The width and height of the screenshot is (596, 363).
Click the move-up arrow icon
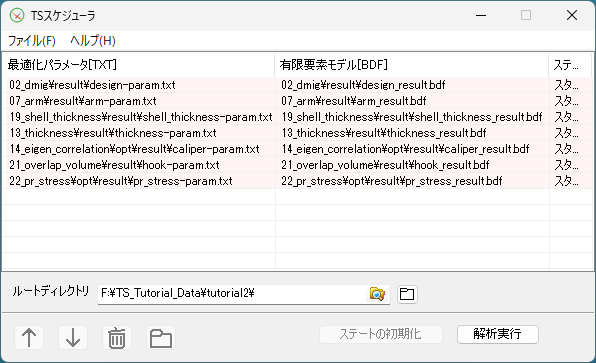point(29,338)
